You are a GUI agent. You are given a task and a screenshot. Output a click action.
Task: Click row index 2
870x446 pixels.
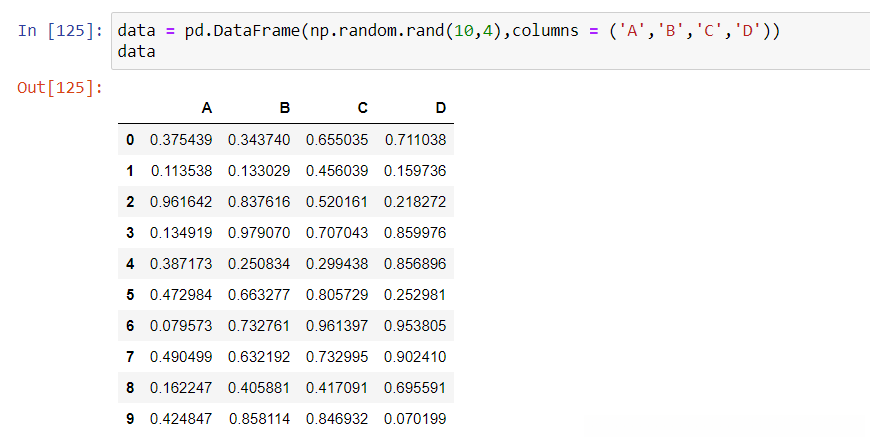[130, 202]
